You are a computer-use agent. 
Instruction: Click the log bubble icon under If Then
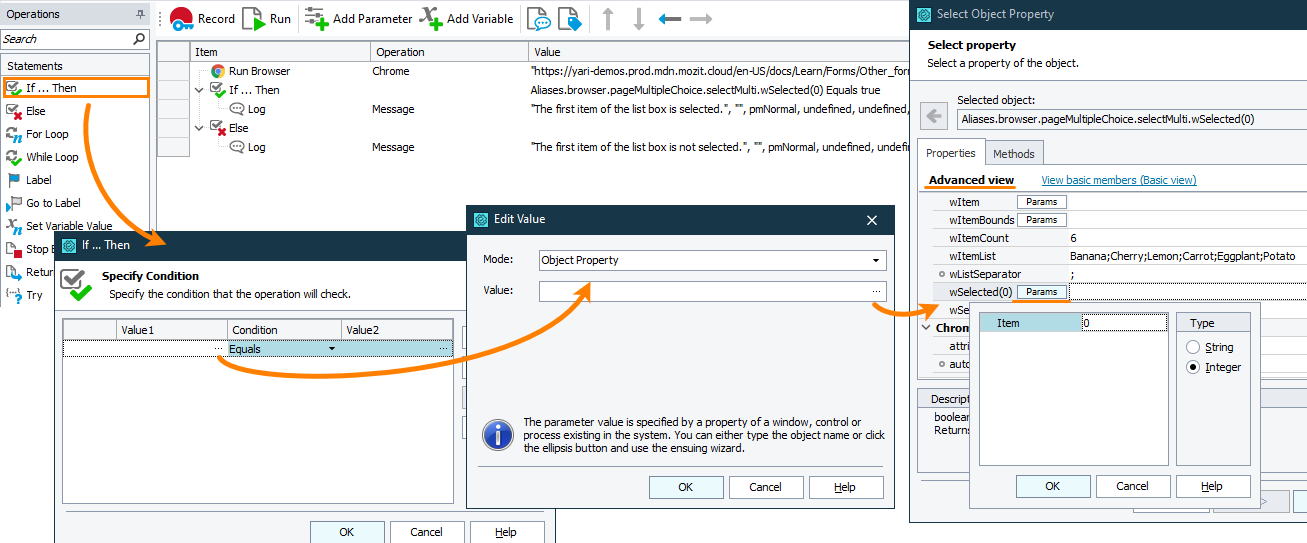pos(237,109)
